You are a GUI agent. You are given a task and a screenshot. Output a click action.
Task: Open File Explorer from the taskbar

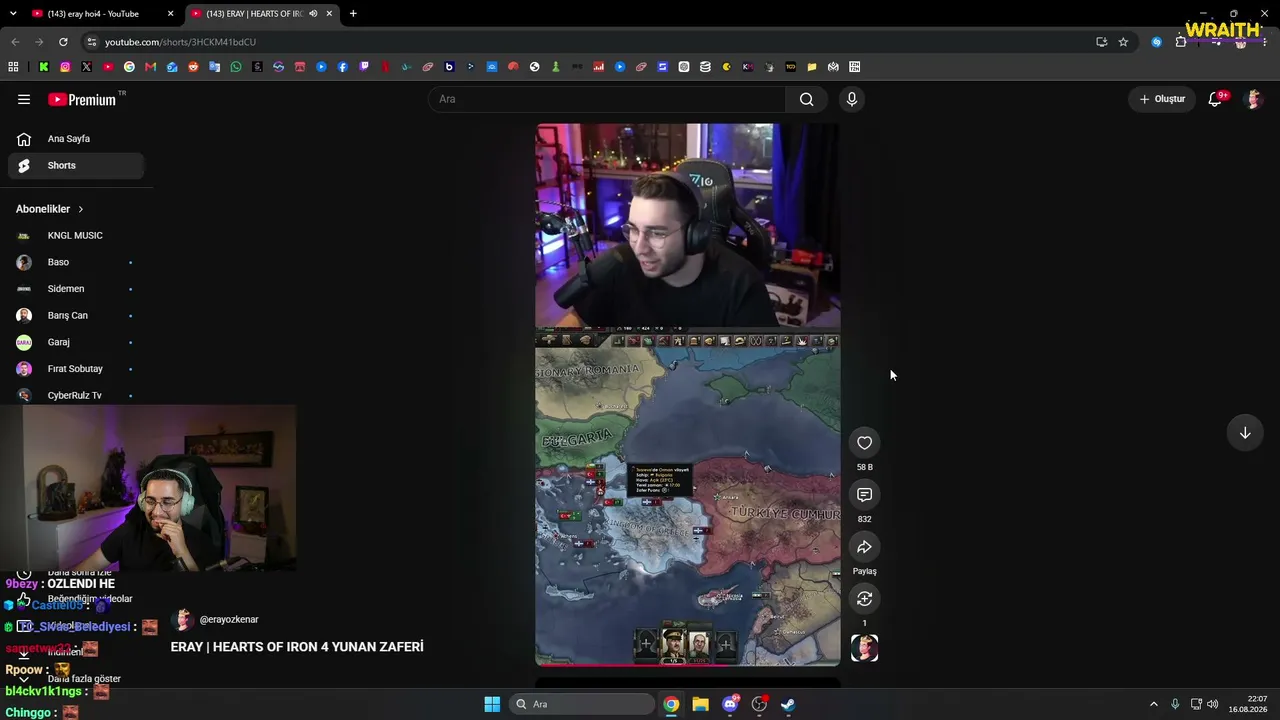(x=700, y=704)
